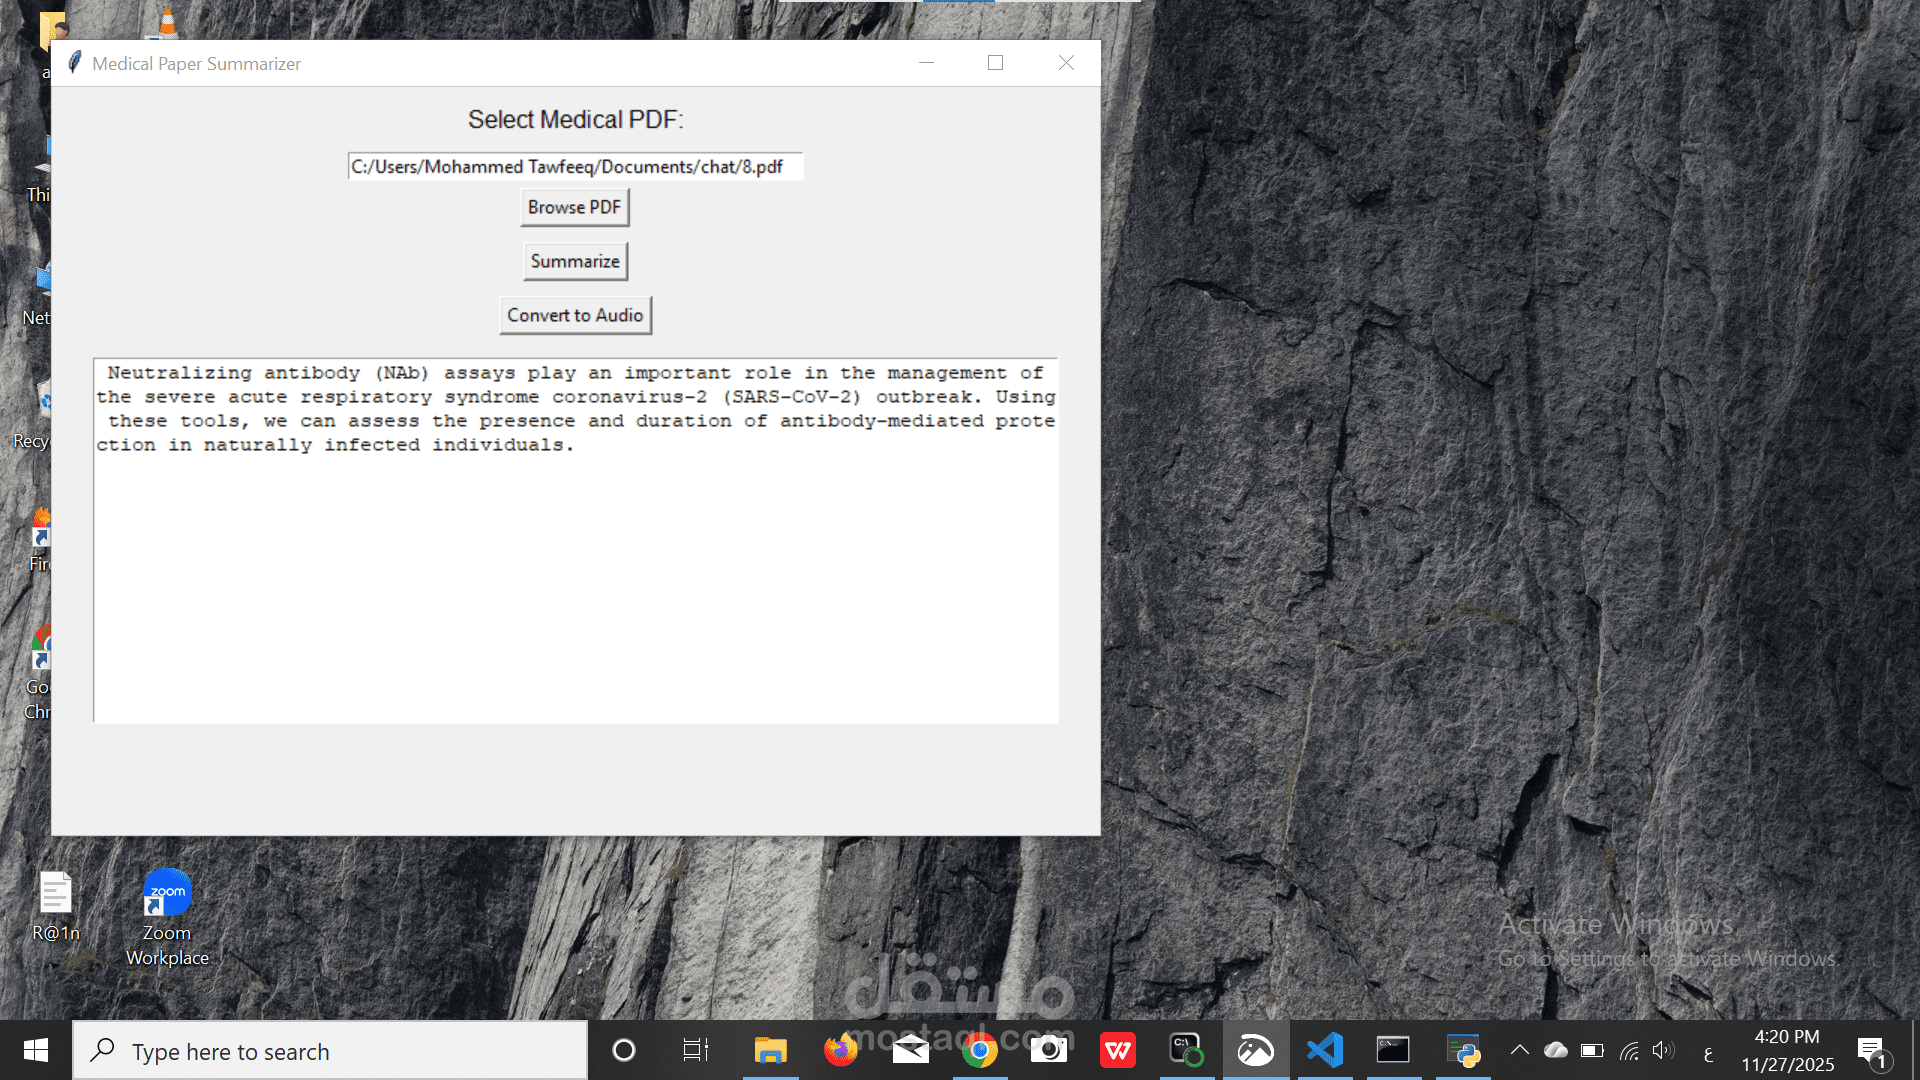
Task: Click inside the summary text box
Action: click(576, 540)
